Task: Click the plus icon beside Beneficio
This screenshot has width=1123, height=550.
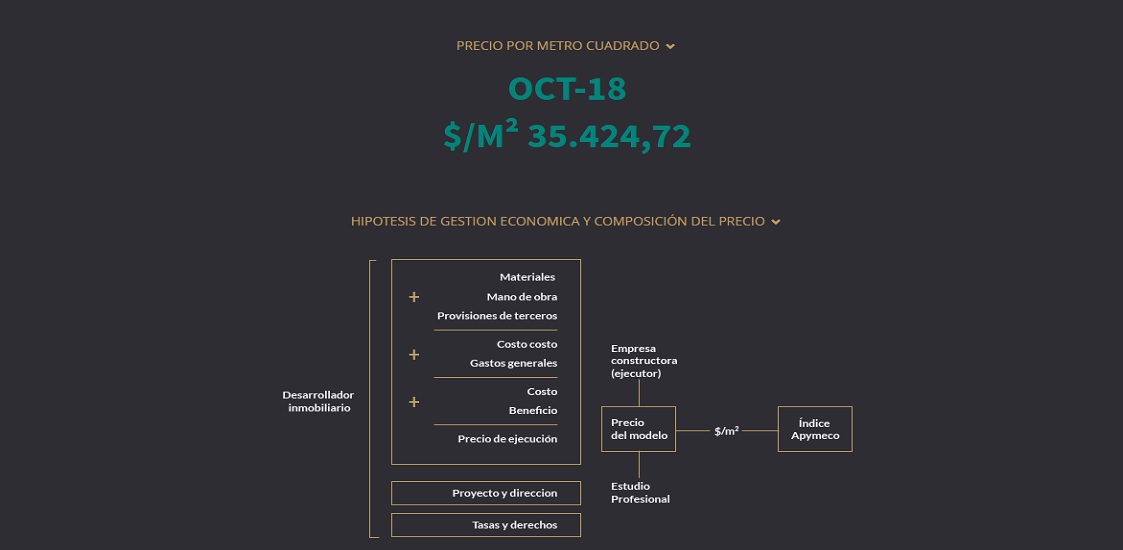Action: 413,402
